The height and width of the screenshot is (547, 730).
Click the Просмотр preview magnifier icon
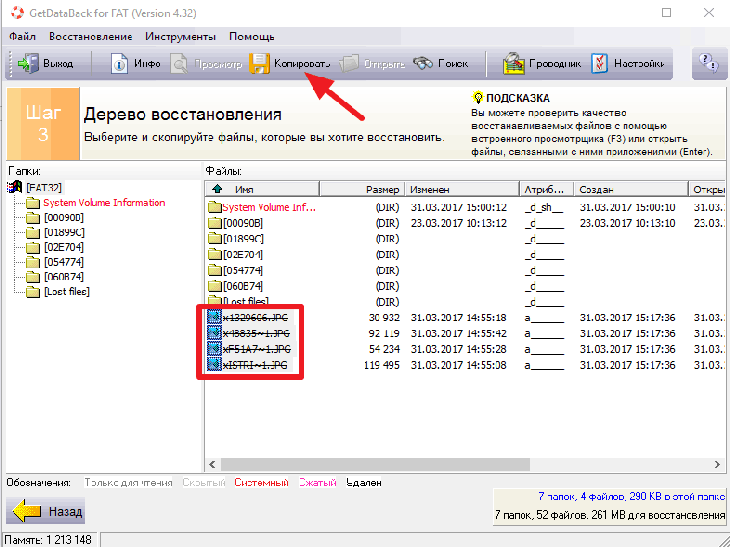pos(179,64)
